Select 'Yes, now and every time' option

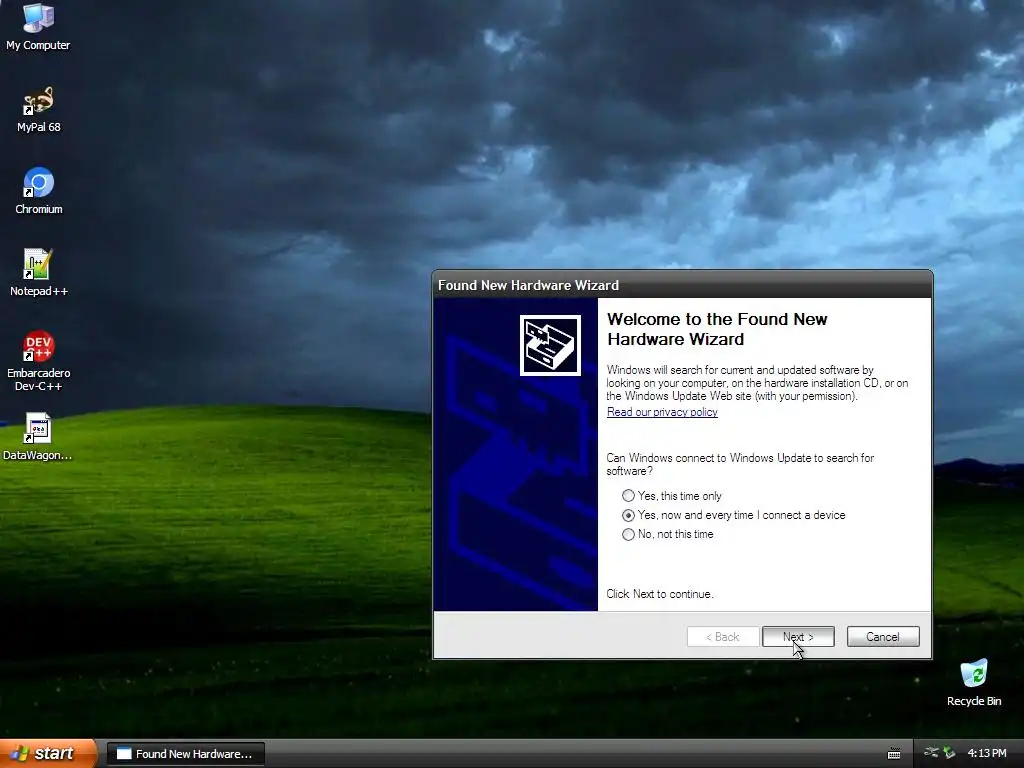point(733,515)
